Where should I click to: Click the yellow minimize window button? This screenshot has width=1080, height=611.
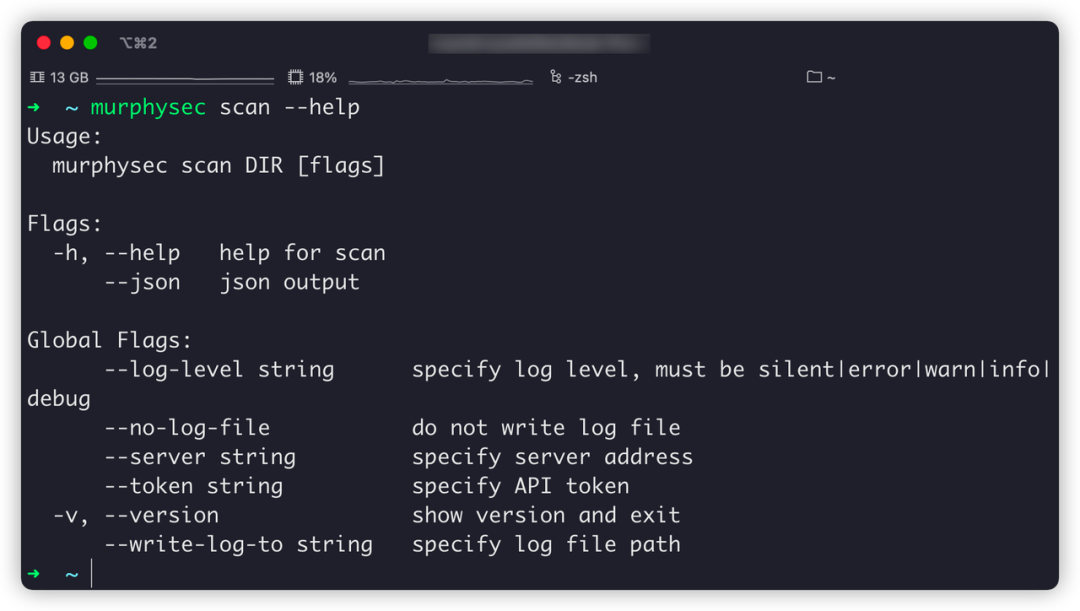point(67,42)
